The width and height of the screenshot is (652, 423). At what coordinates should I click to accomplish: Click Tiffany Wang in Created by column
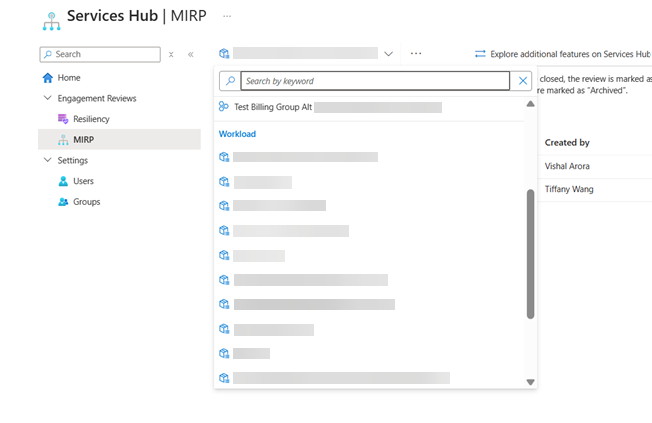569,189
